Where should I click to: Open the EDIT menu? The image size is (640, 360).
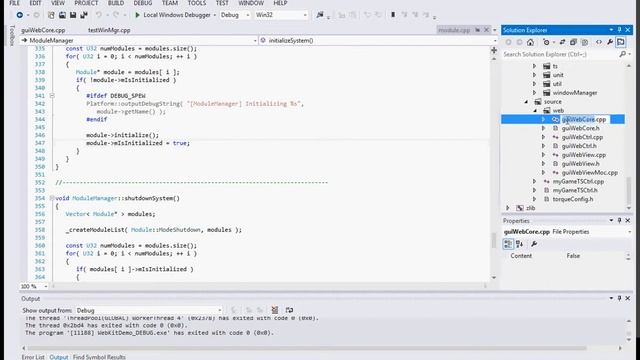point(35,3)
